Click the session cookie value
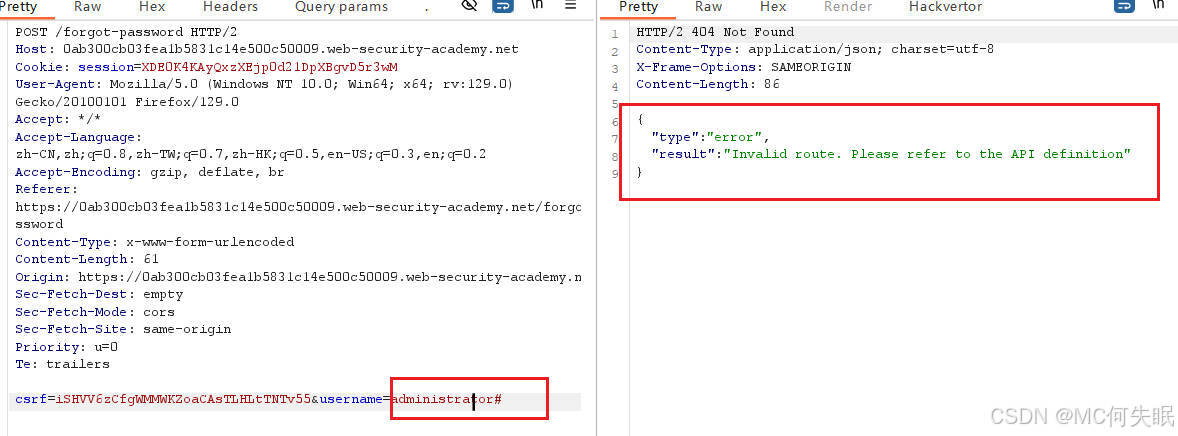The height and width of the screenshot is (436, 1178). [x=270, y=67]
